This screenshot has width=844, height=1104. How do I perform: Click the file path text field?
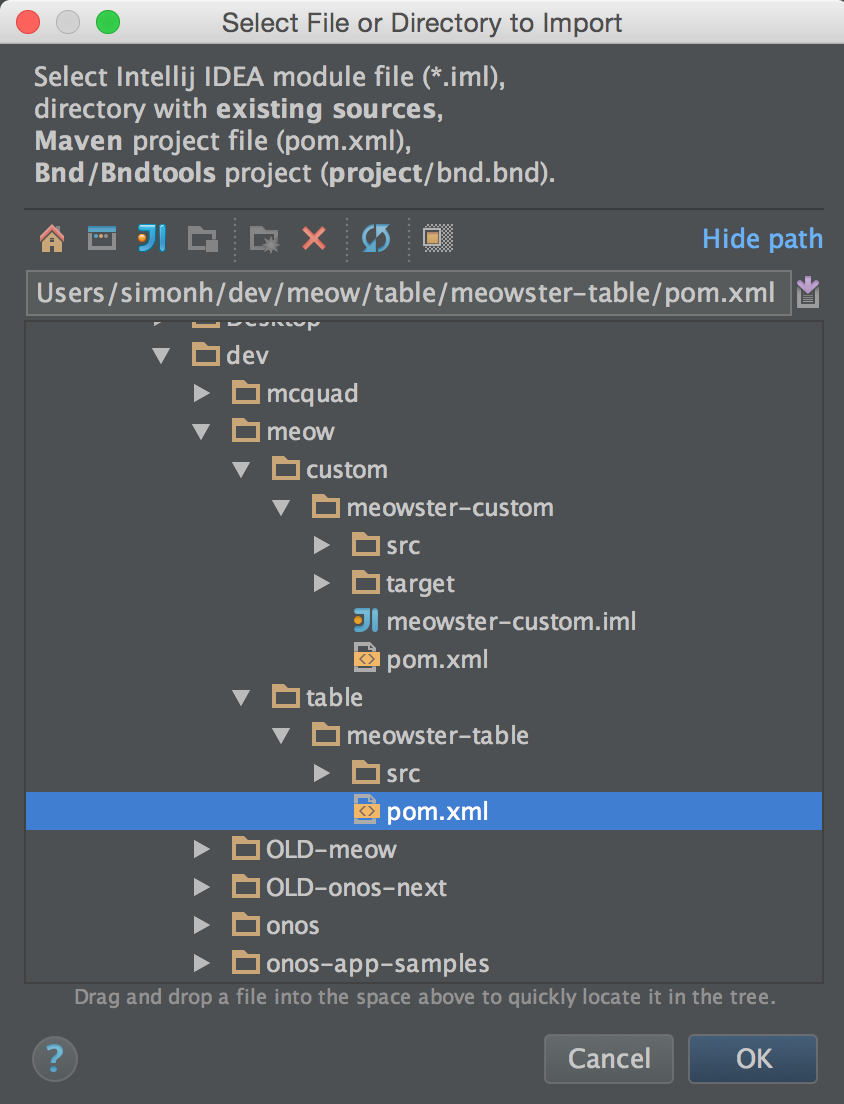(x=407, y=293)
